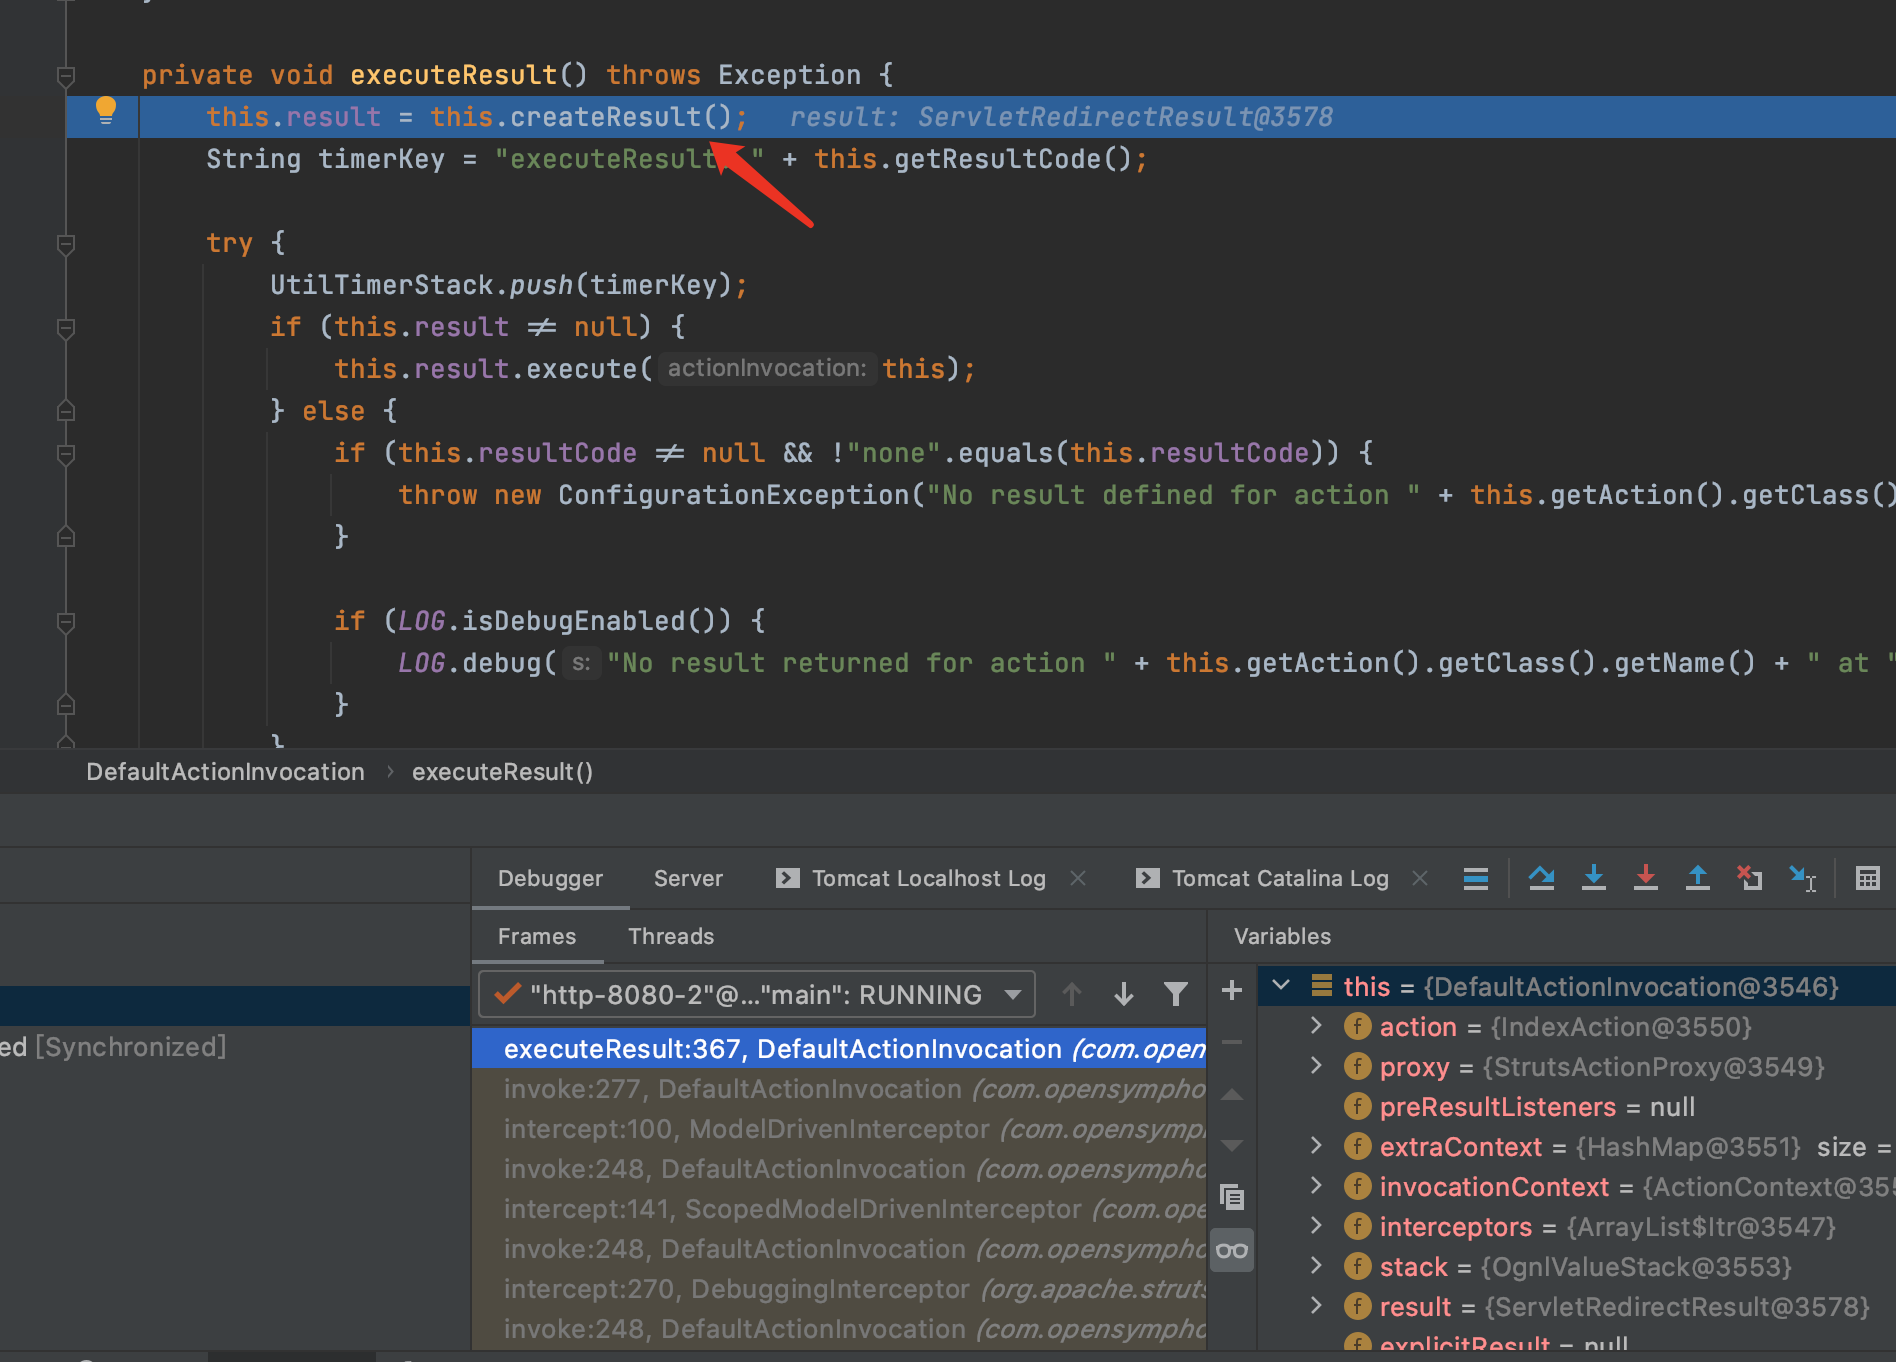This screenshot has width=1896, height=1362.
Task: Click the Step Into debugger icon
Action: [x=1594, y=878]
